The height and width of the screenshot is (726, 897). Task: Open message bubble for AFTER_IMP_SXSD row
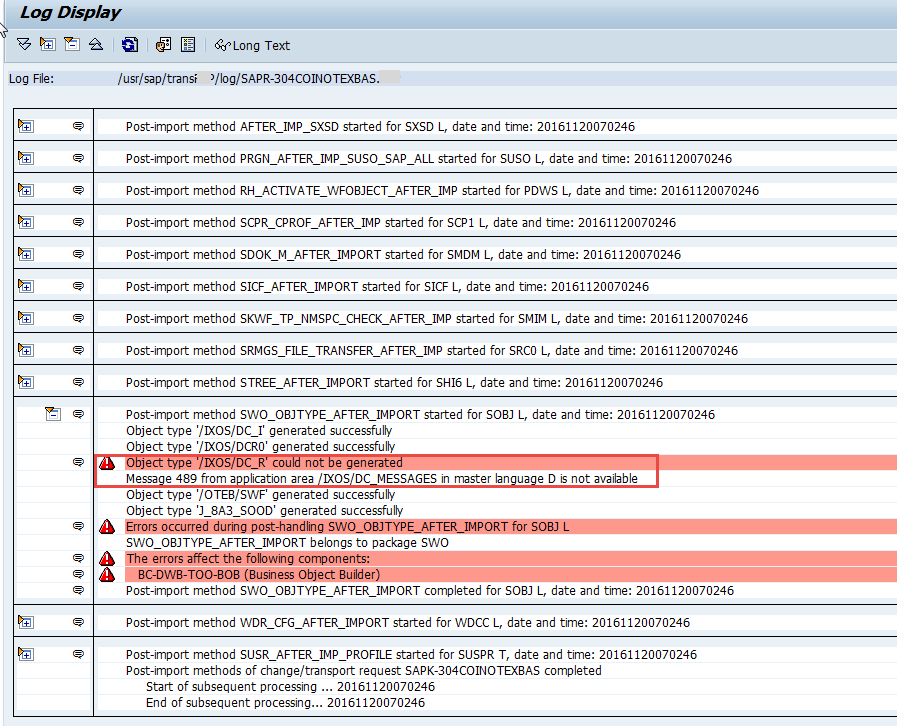pos(78,126)
